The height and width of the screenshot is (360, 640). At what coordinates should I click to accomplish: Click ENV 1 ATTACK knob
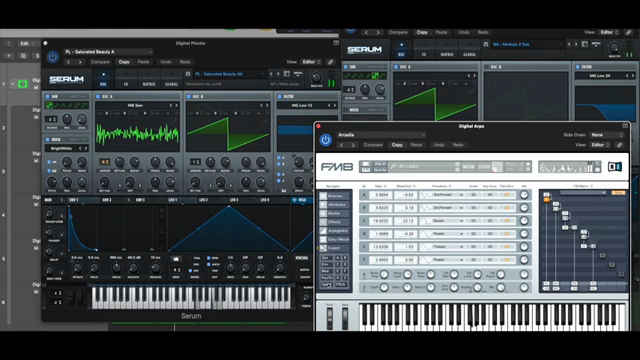[x=77, y=268]
